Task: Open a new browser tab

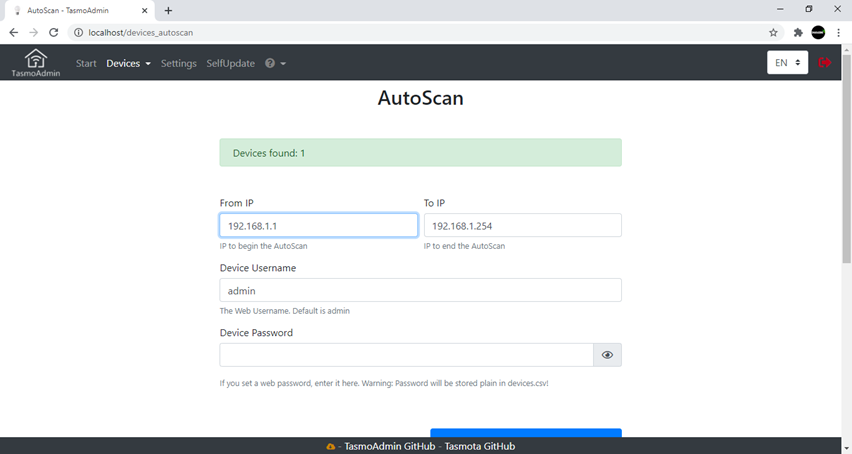Action: [x=168, y=10]
